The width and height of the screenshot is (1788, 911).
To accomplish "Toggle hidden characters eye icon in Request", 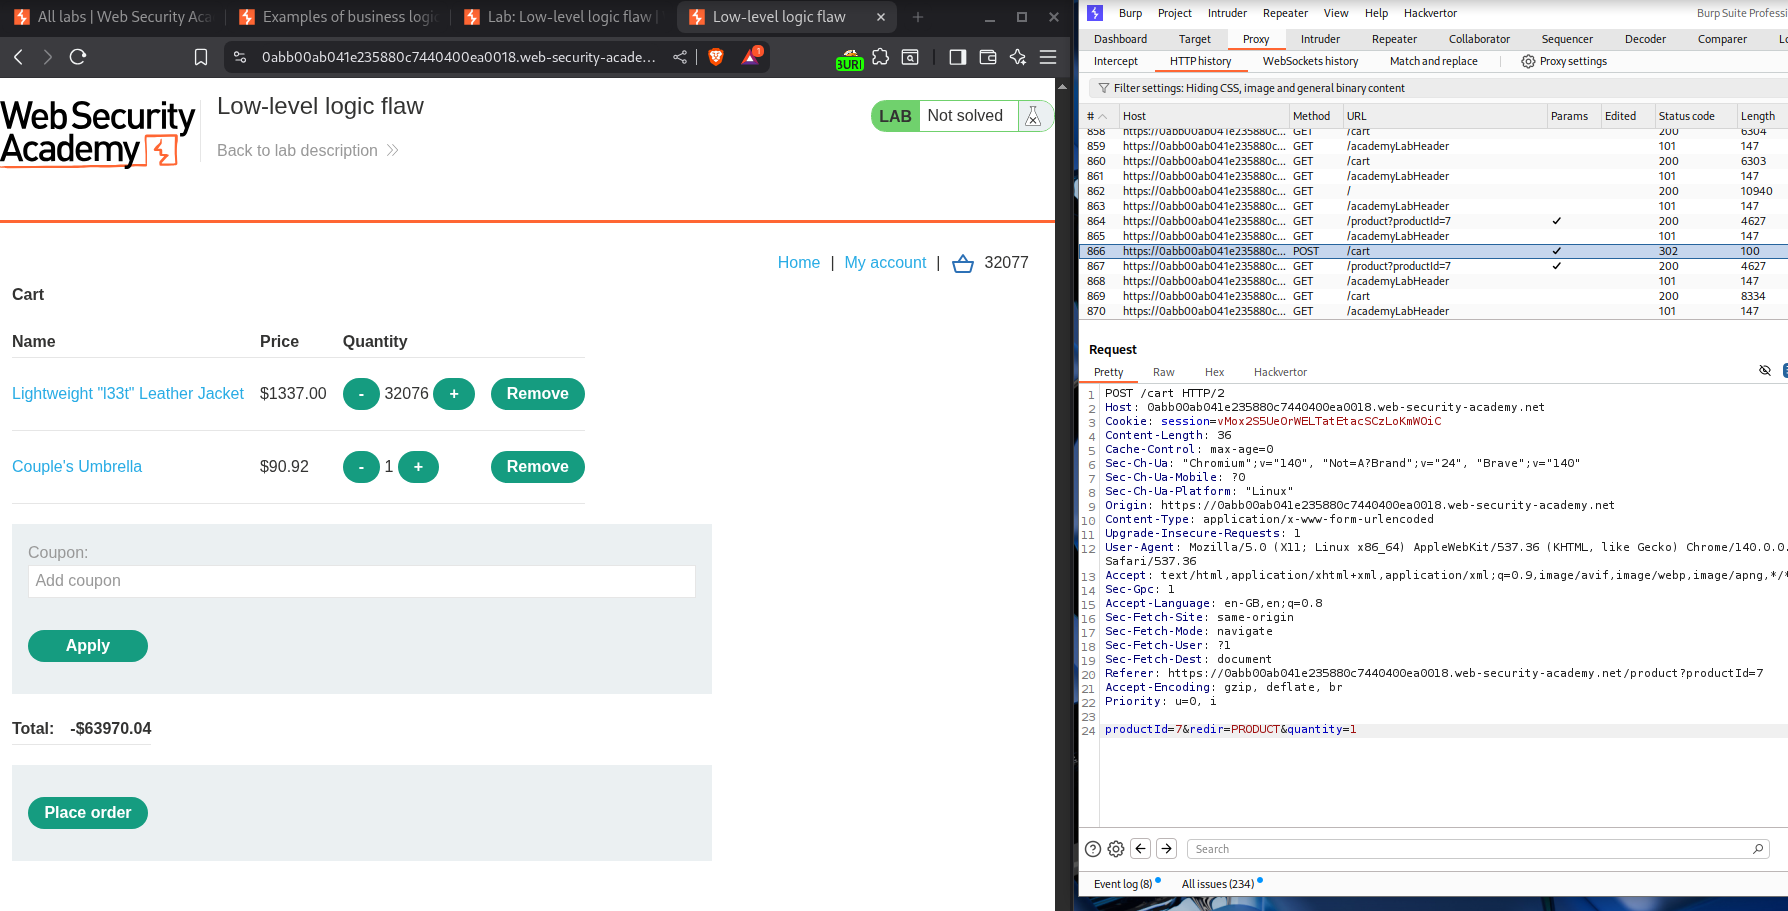I will click(1765, 371).
